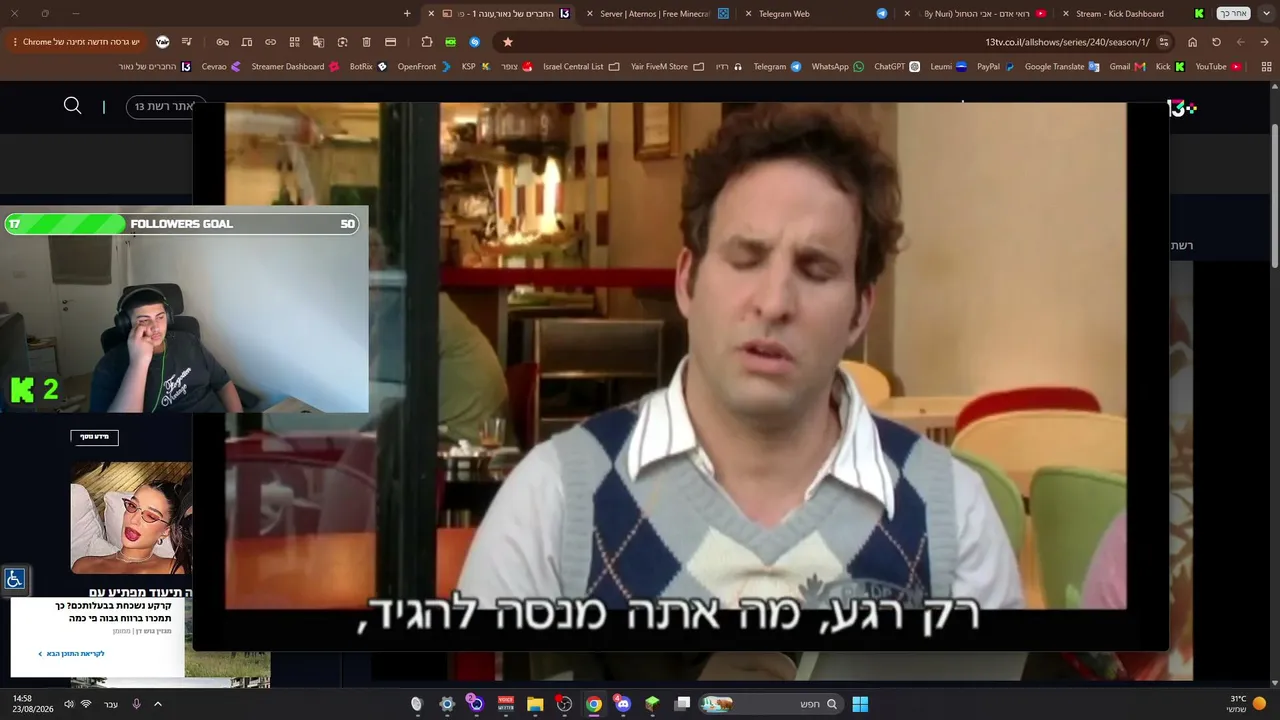Reload the current page
The height and width of the screenshot is (720, 1280).
(x=1216, y=42)
